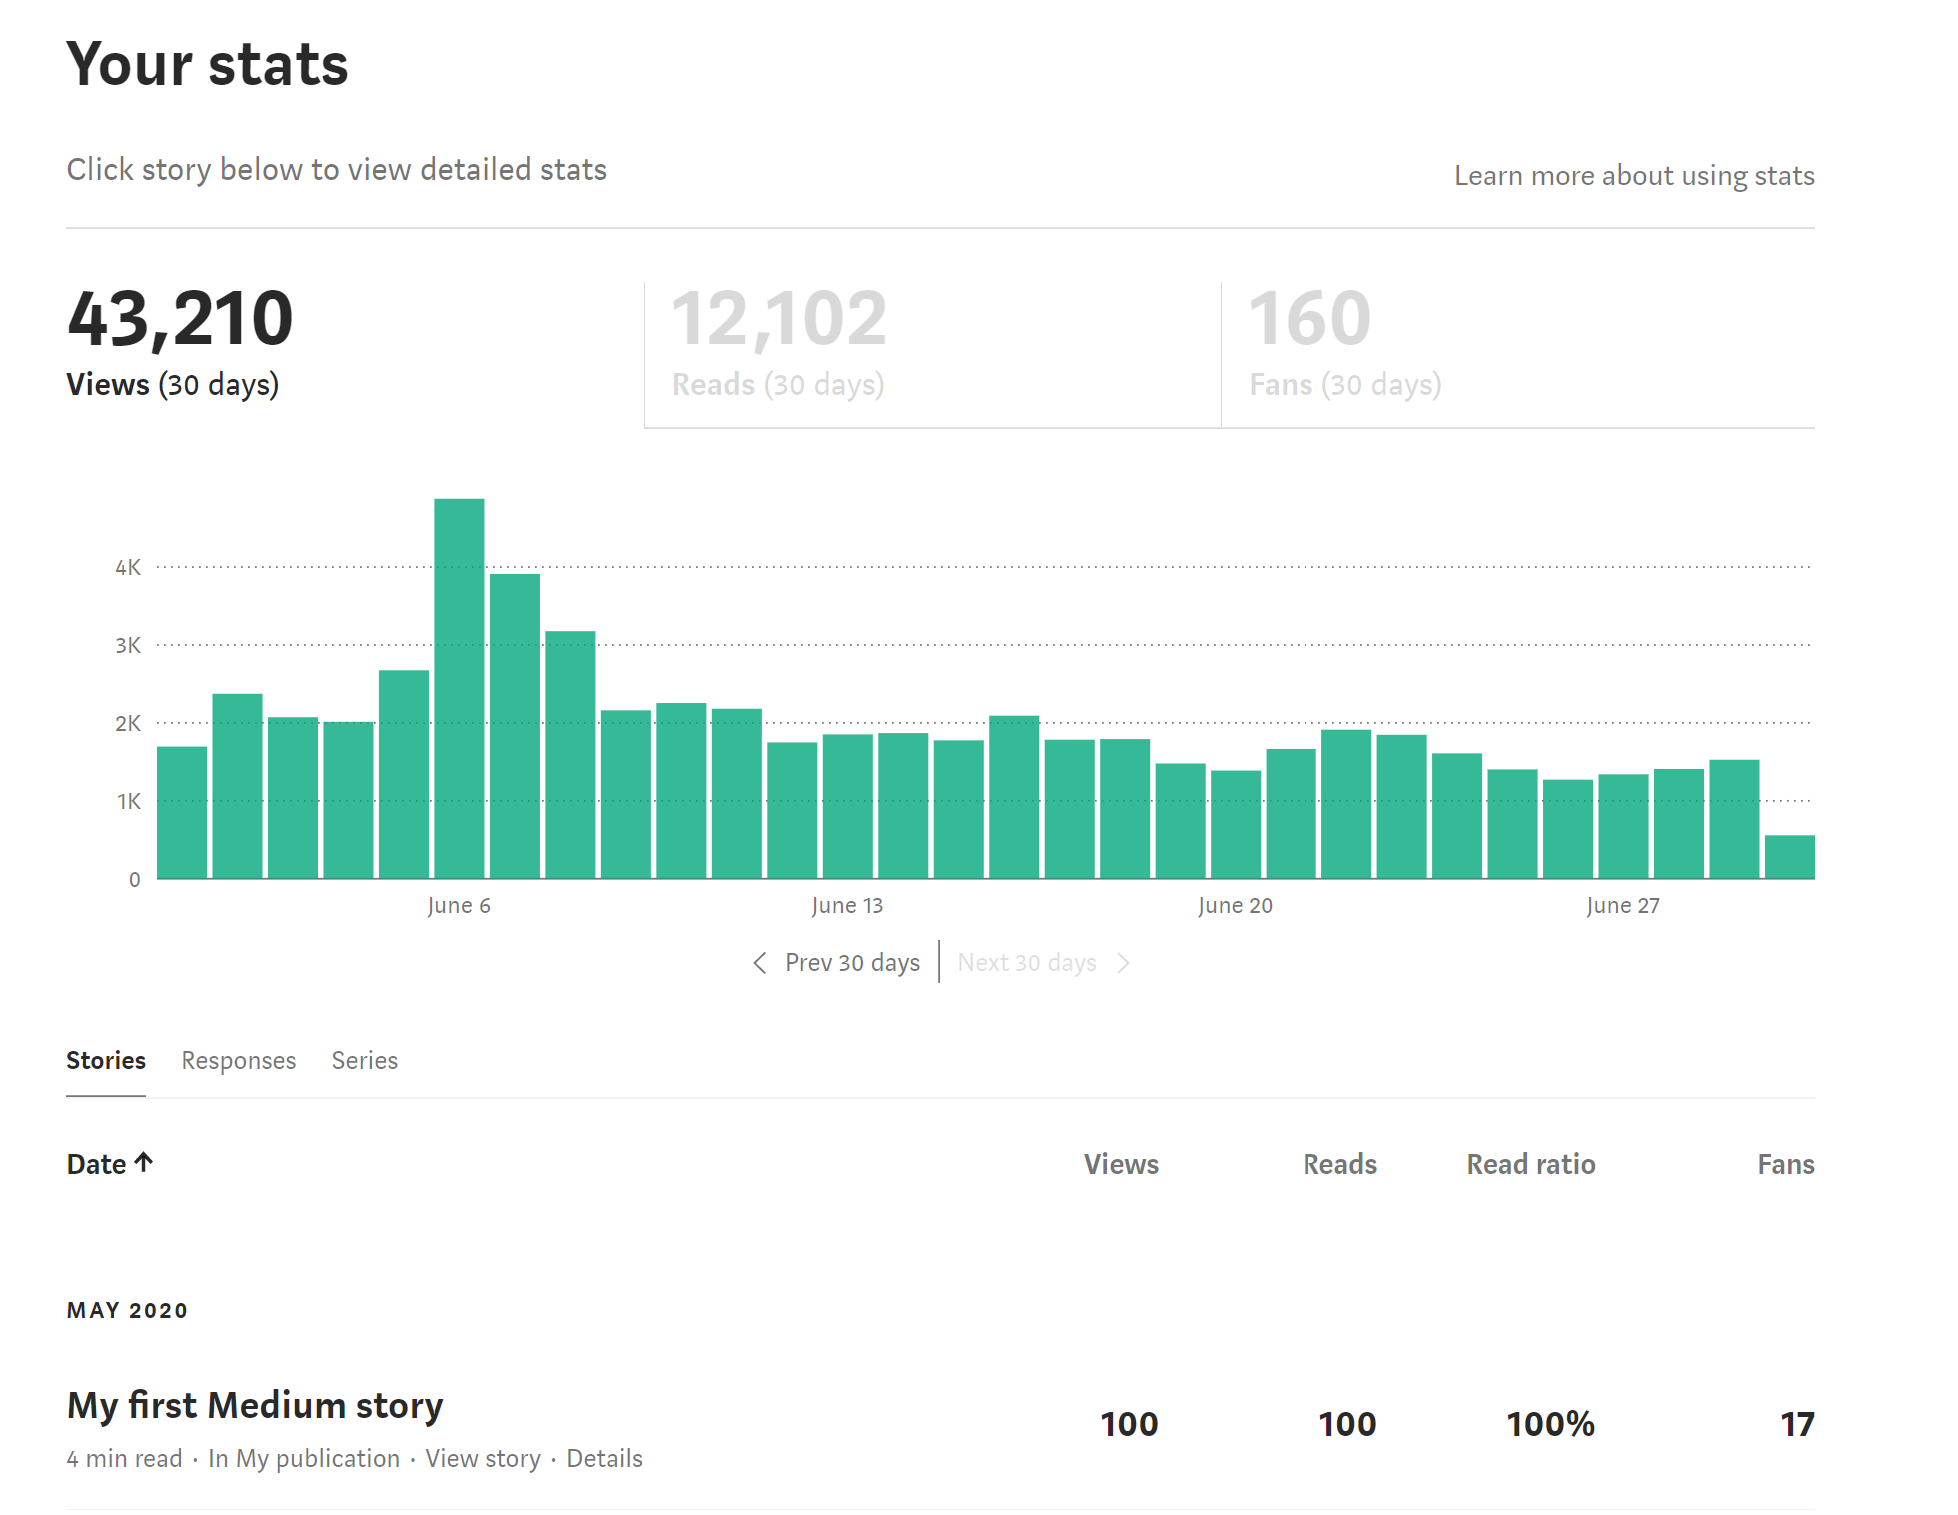Screen dimensions: 1958x1515
Task: Sort stories by Fans column
Action: [x=1785, y=1164]
